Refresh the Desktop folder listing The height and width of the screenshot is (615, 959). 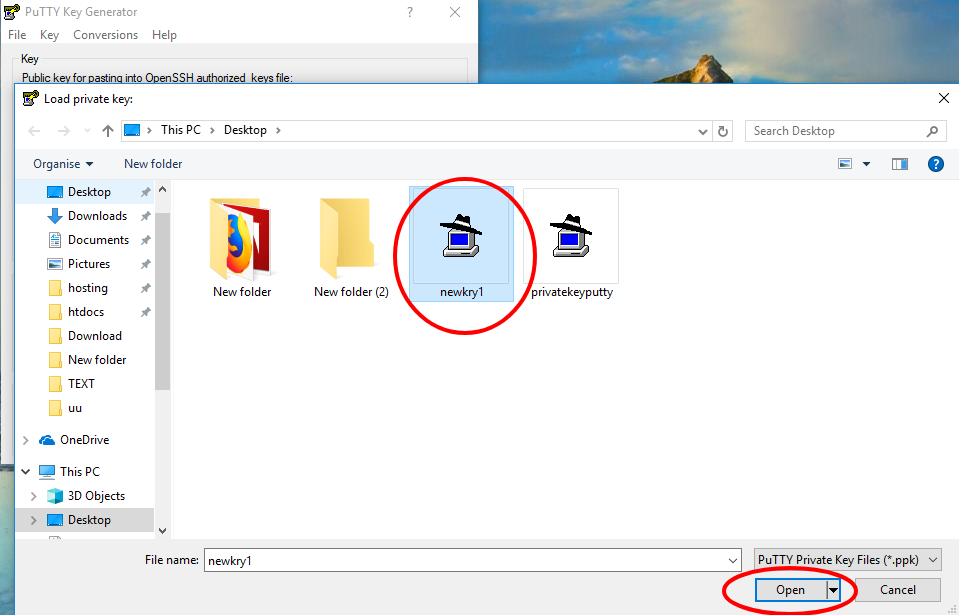tap(723, 131)
